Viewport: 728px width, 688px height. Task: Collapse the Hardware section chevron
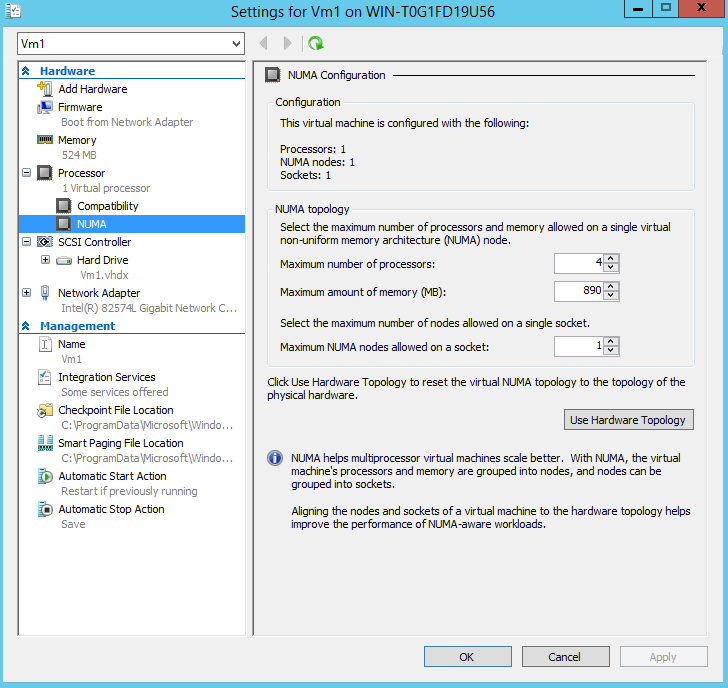click(x=26, y=71)
